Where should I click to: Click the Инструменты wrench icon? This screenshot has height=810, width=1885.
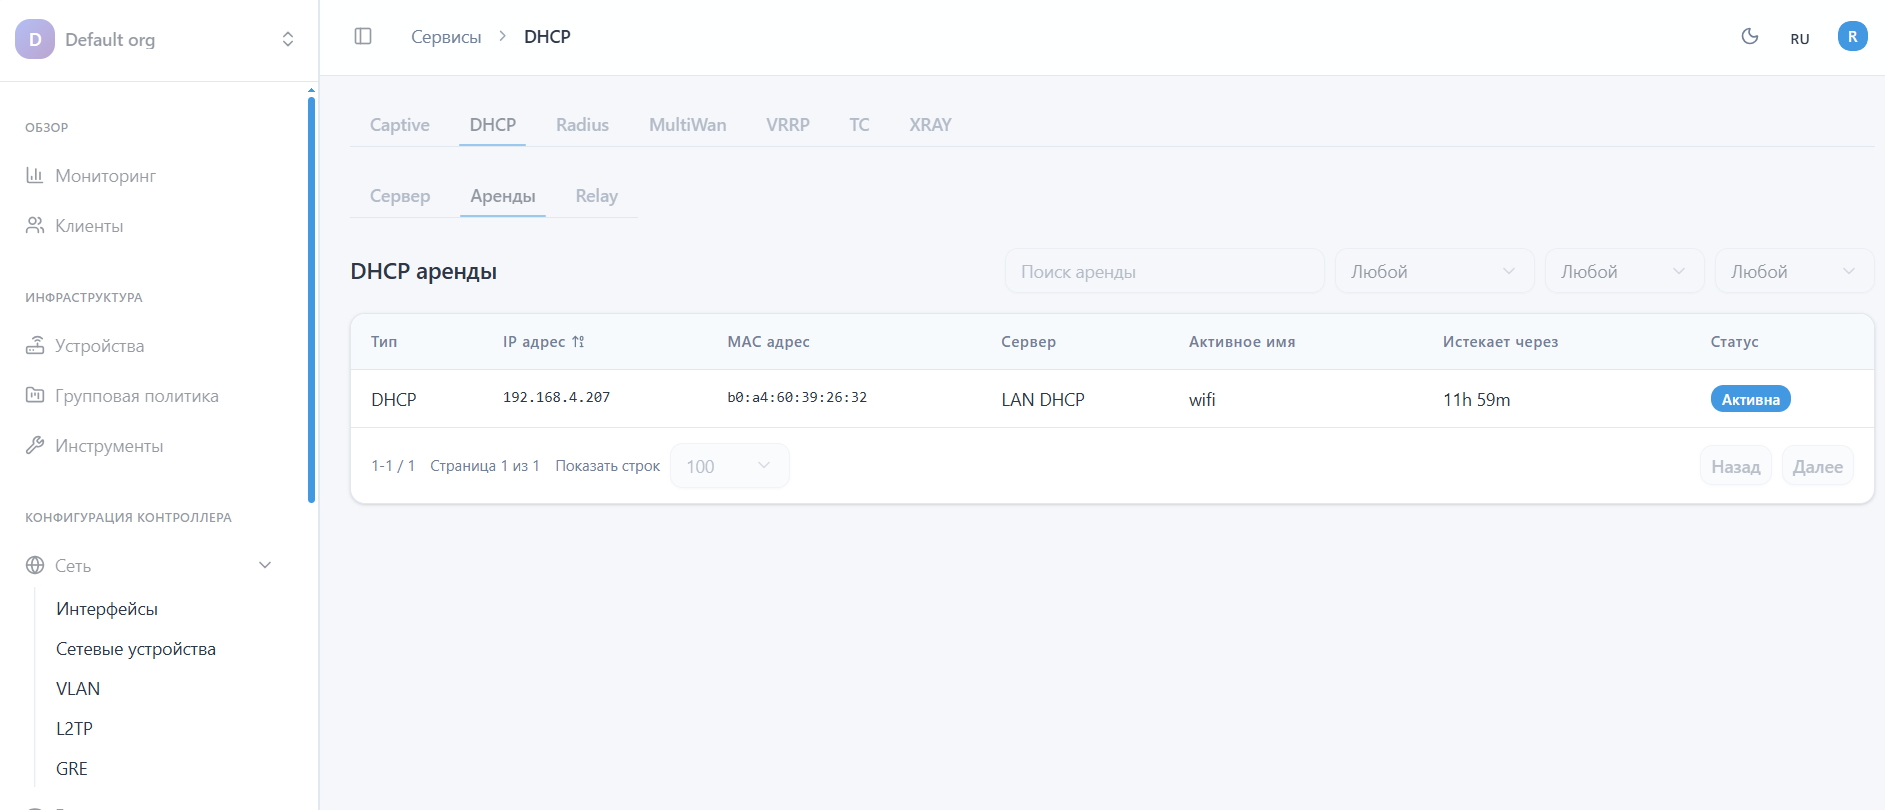pyautogui.click(x=35, y=445)
